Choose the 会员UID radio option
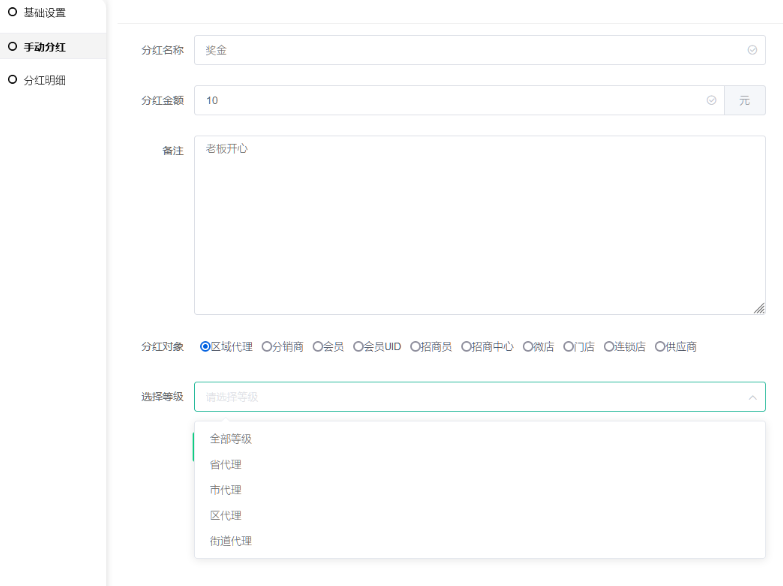 click(x=358, y=347)
